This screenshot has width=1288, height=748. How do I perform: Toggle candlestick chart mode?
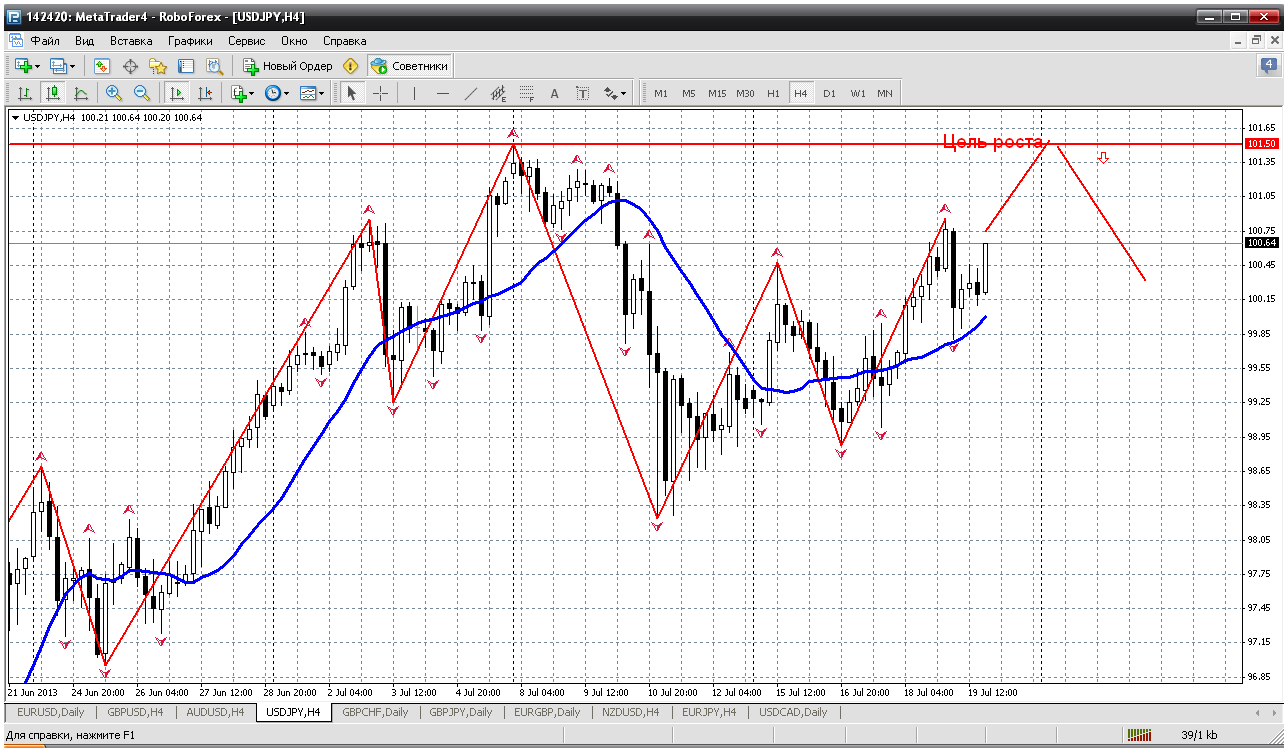click(52, 93)
